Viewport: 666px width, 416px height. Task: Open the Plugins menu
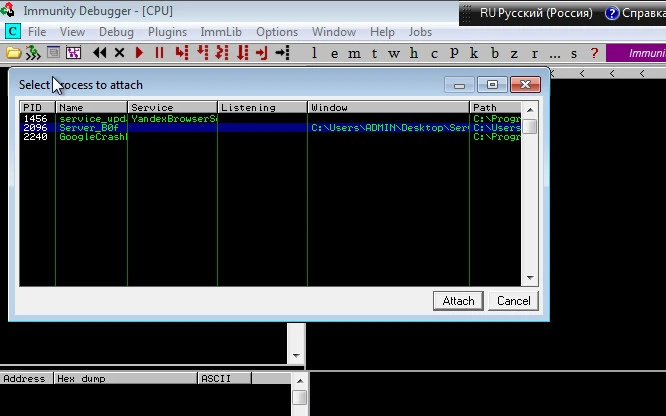(167, 32)
